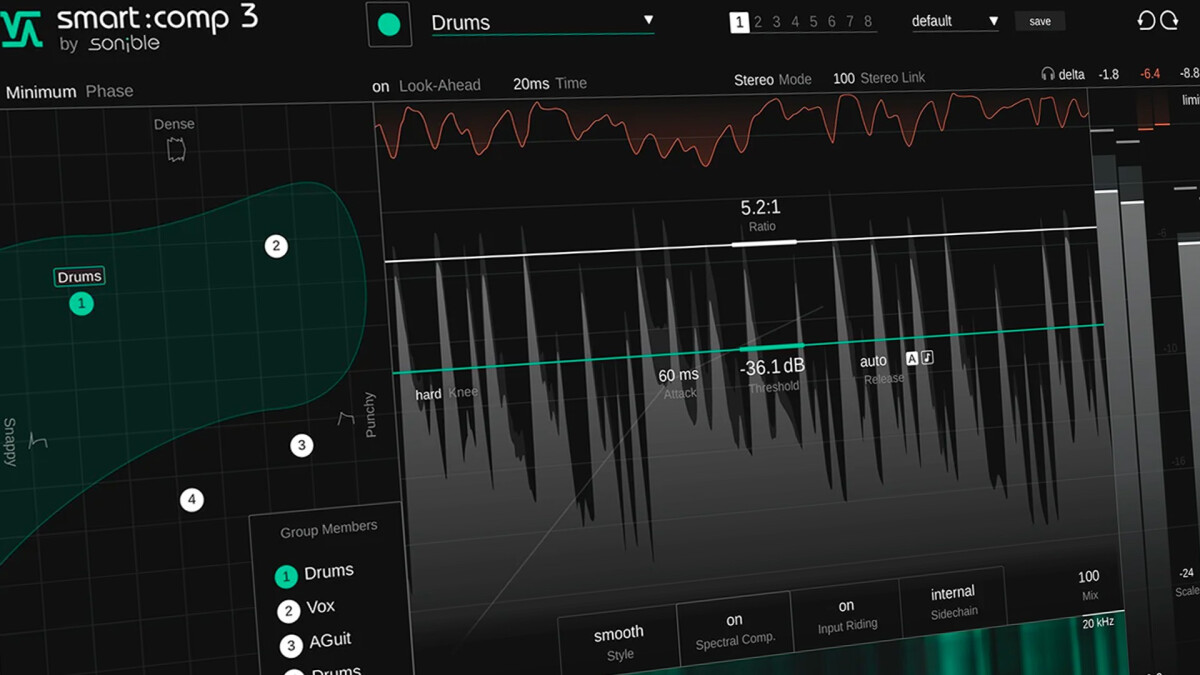Enable delta monitoring via the headphone icon
The height and width of the screenshot is (675, 1200).
[1048, 74]
